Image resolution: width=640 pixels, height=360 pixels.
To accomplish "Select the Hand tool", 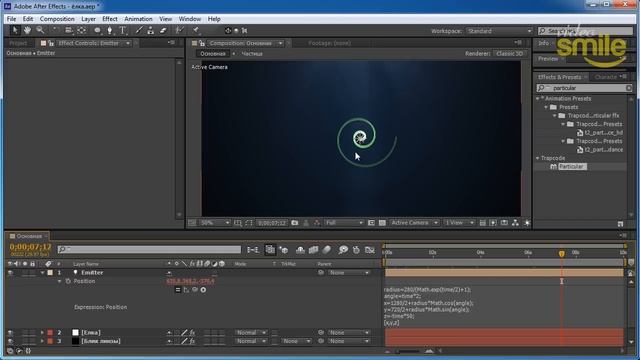I will [27, 30].
